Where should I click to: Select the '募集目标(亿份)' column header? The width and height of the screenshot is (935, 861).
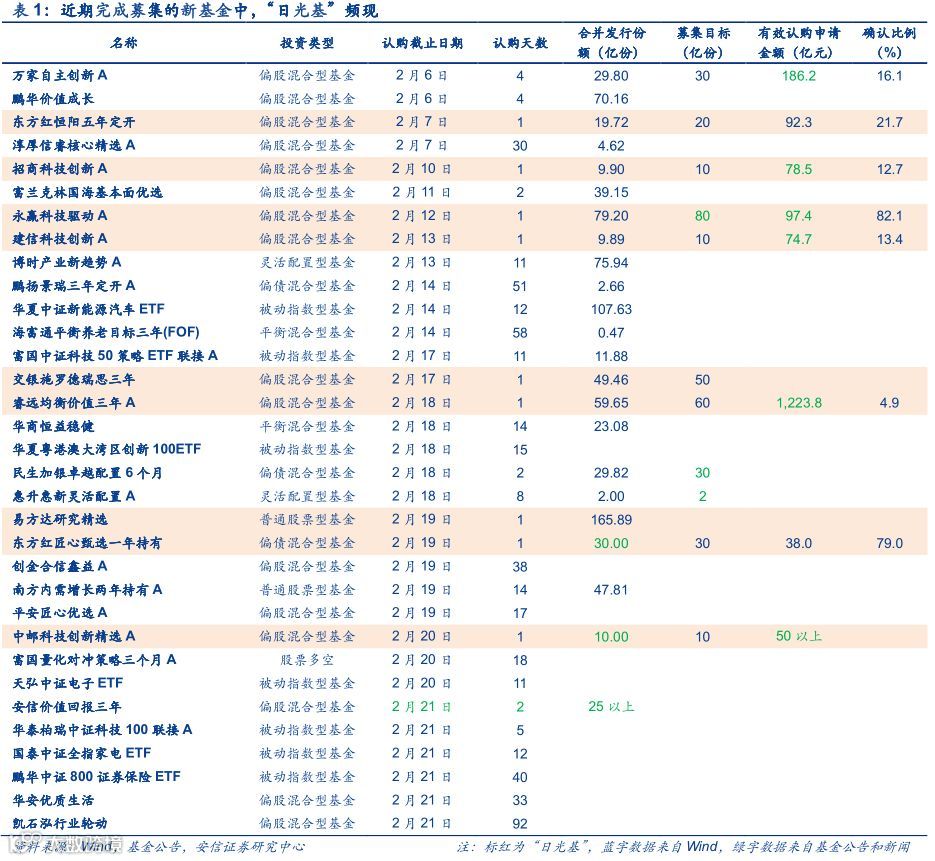tap(702, 42)
